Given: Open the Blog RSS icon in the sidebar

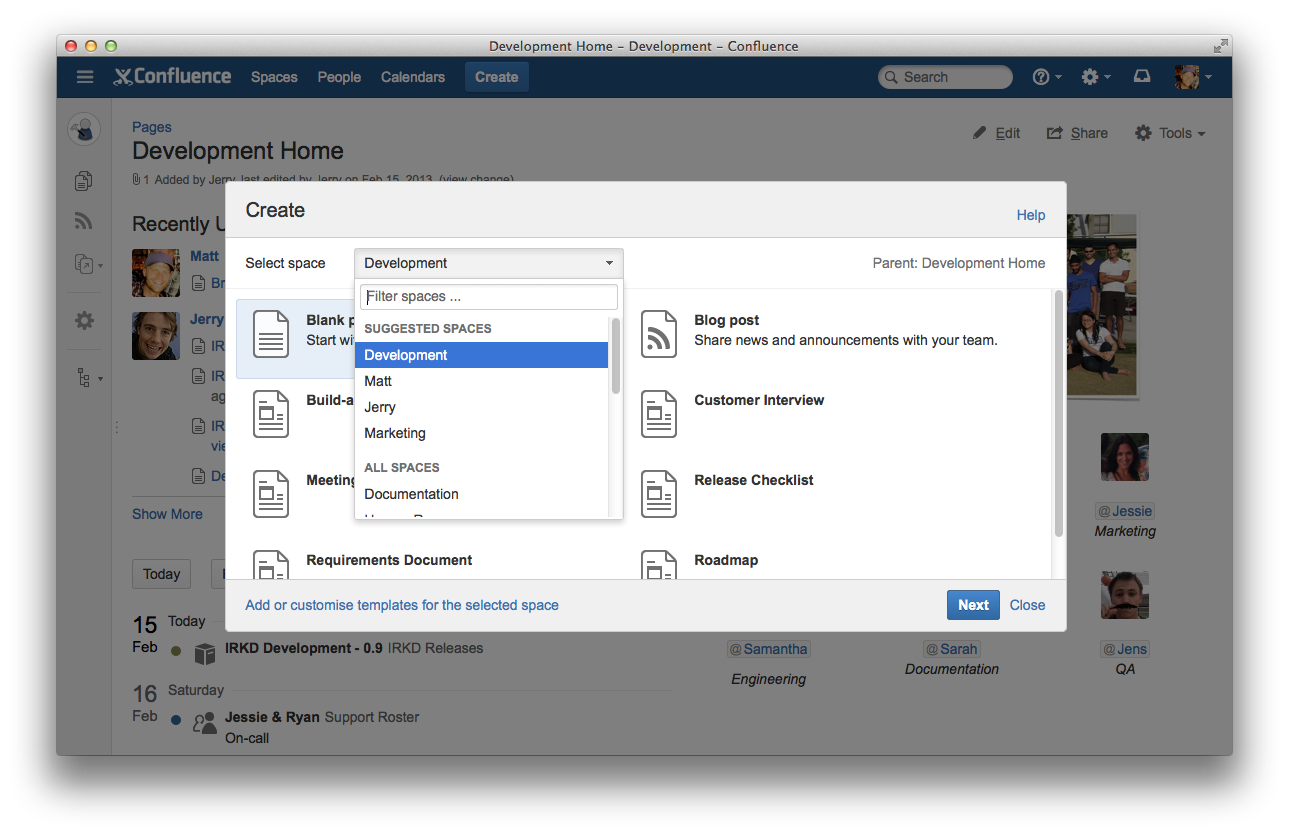Looking at the screenshot, I should tap(84, 222).
